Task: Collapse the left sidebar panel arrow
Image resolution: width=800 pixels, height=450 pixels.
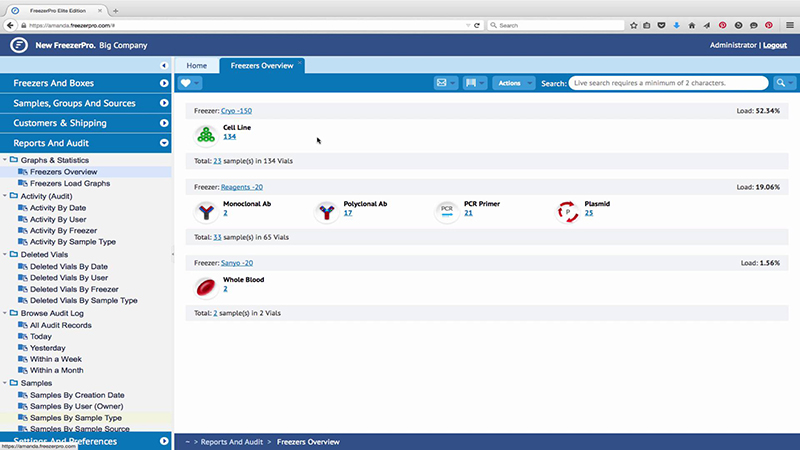Action: click(x=164, y=65)
